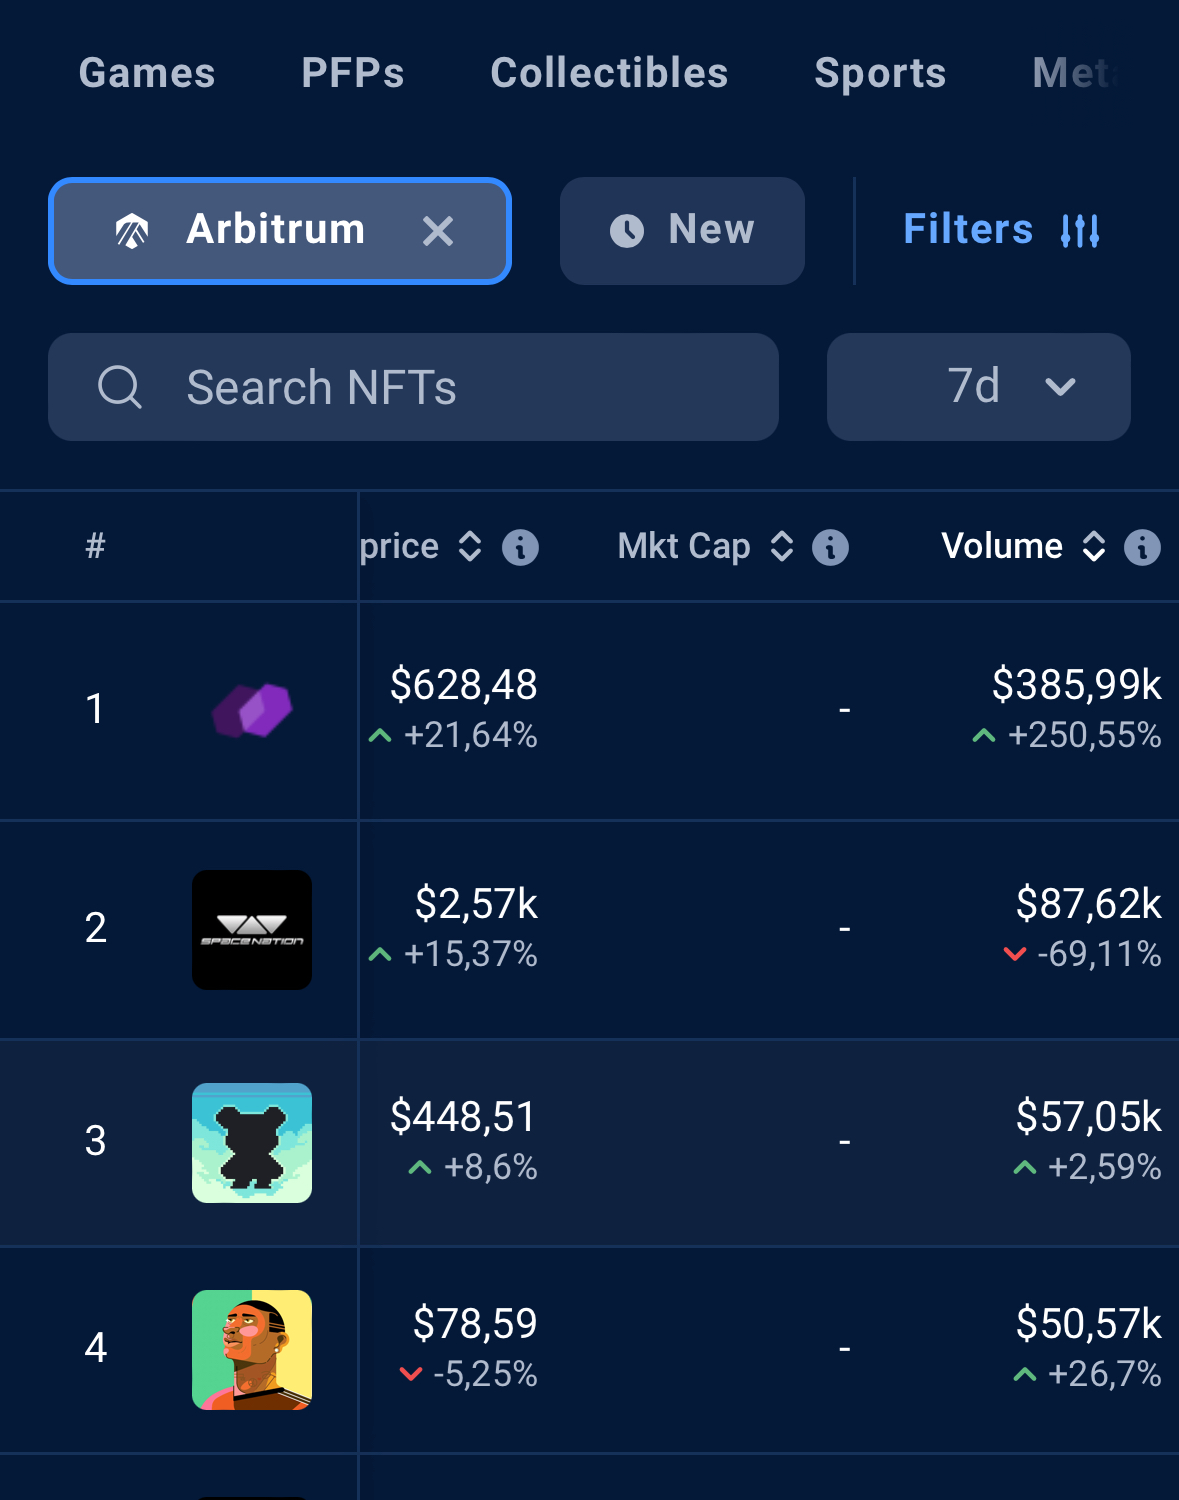Click the info icon next to price
1179x1500 pixels.
(x=520, y=547)
